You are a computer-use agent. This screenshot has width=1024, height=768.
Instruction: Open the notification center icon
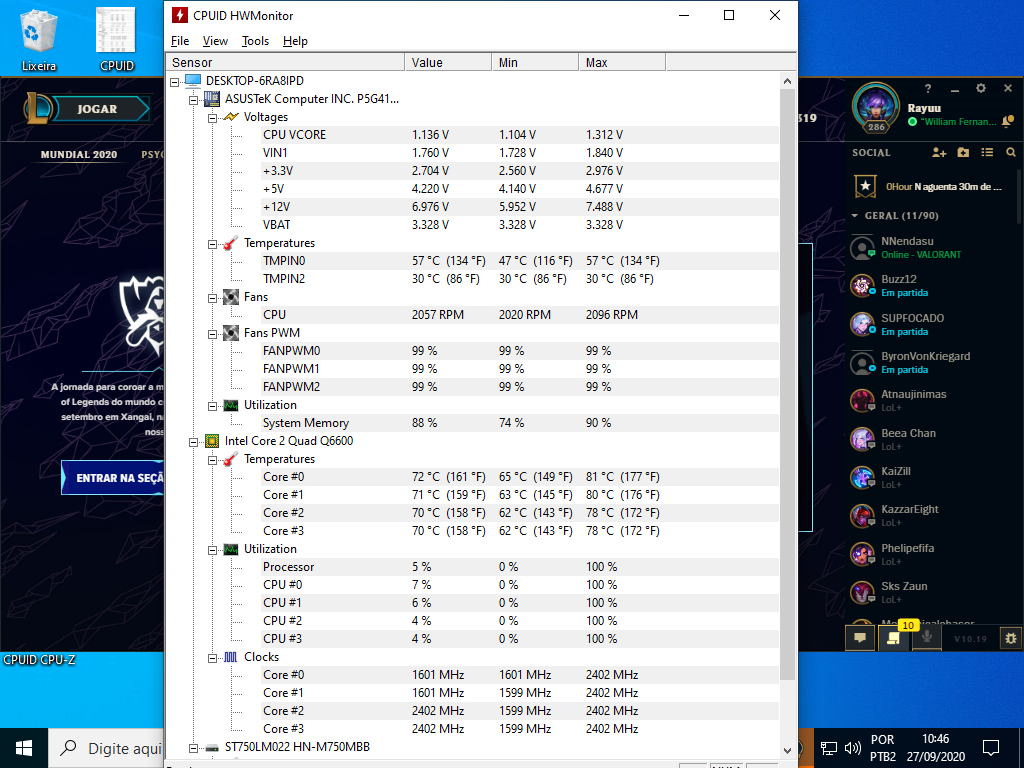(991, 748)
